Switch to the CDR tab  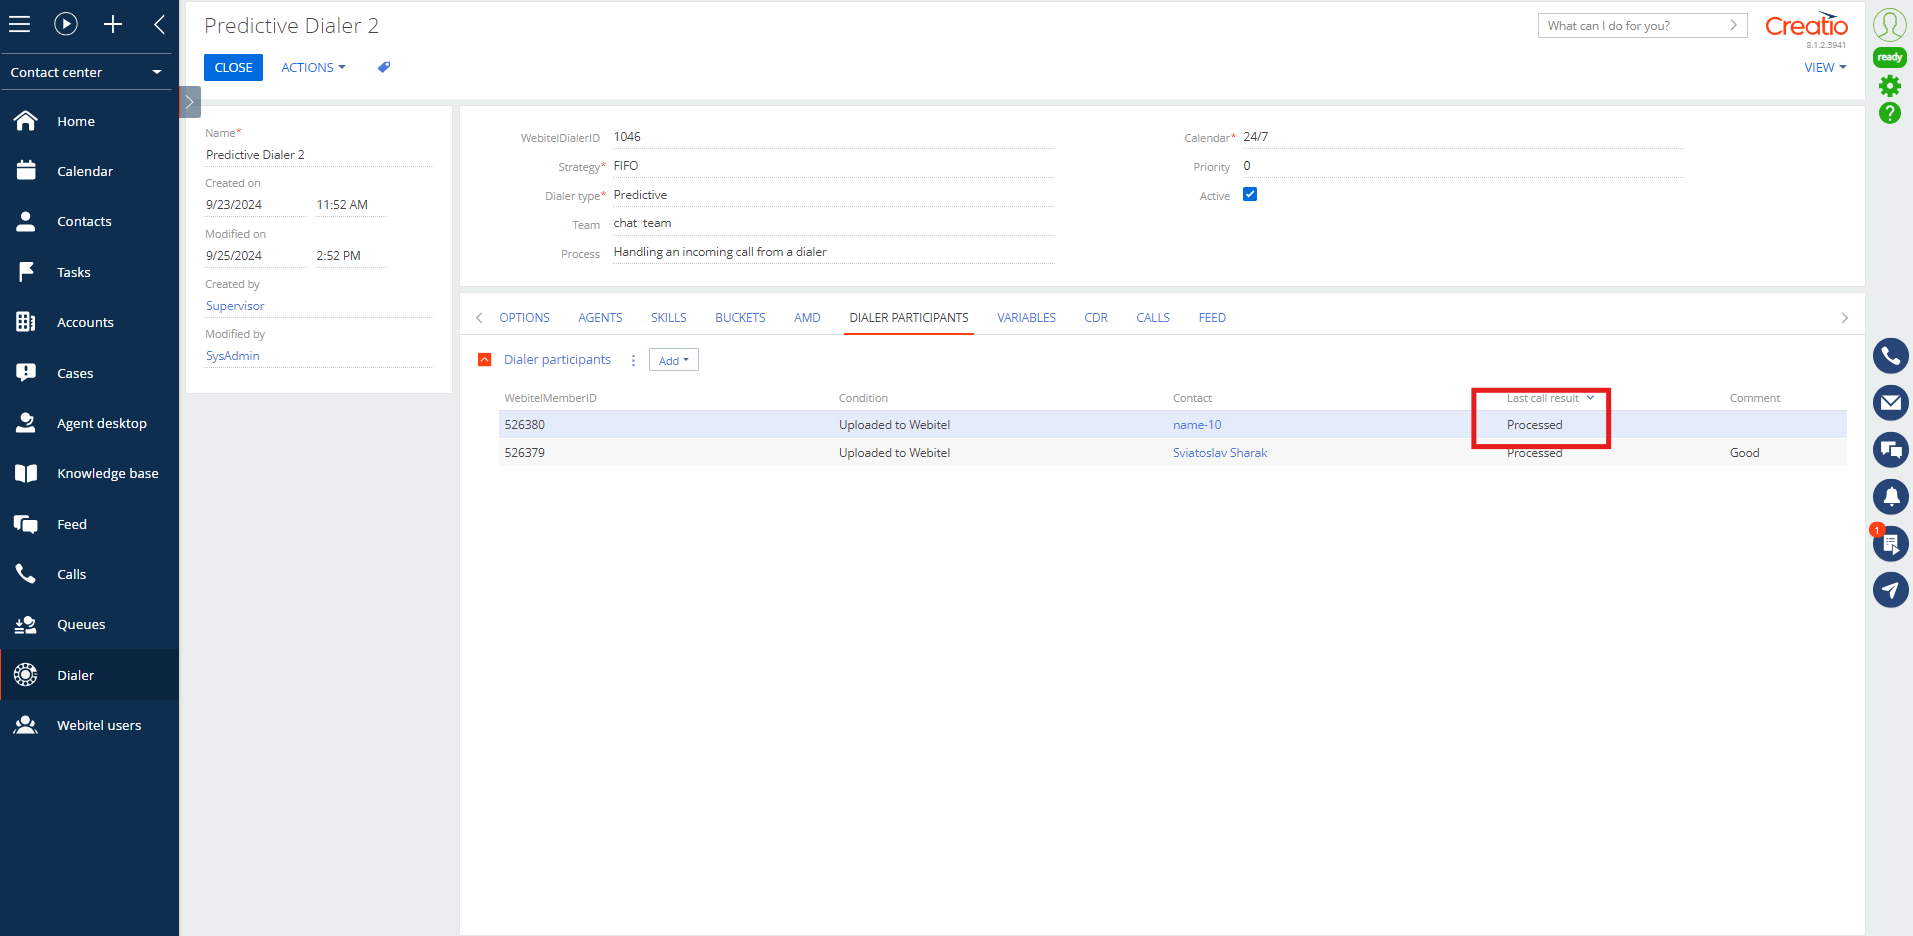click(x=1096, y=318)
